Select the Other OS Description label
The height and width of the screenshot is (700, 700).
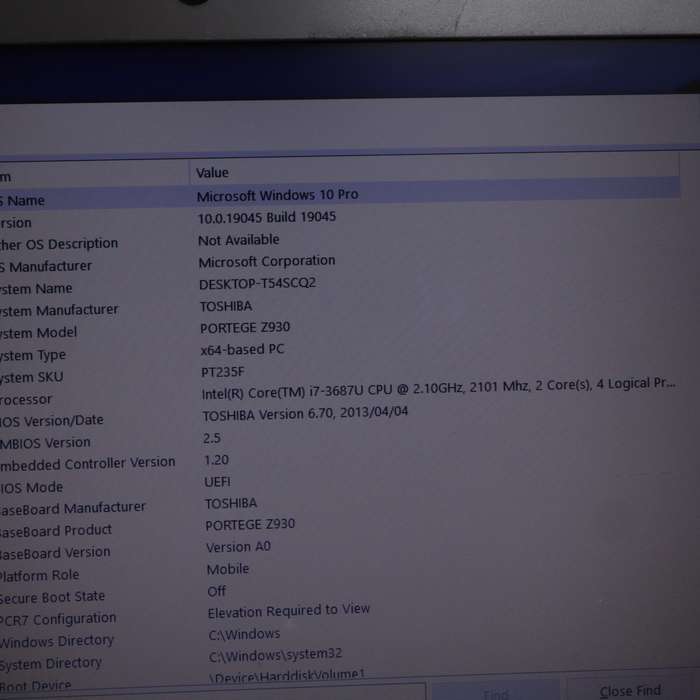pyautogui.click(x=59, y=244)
